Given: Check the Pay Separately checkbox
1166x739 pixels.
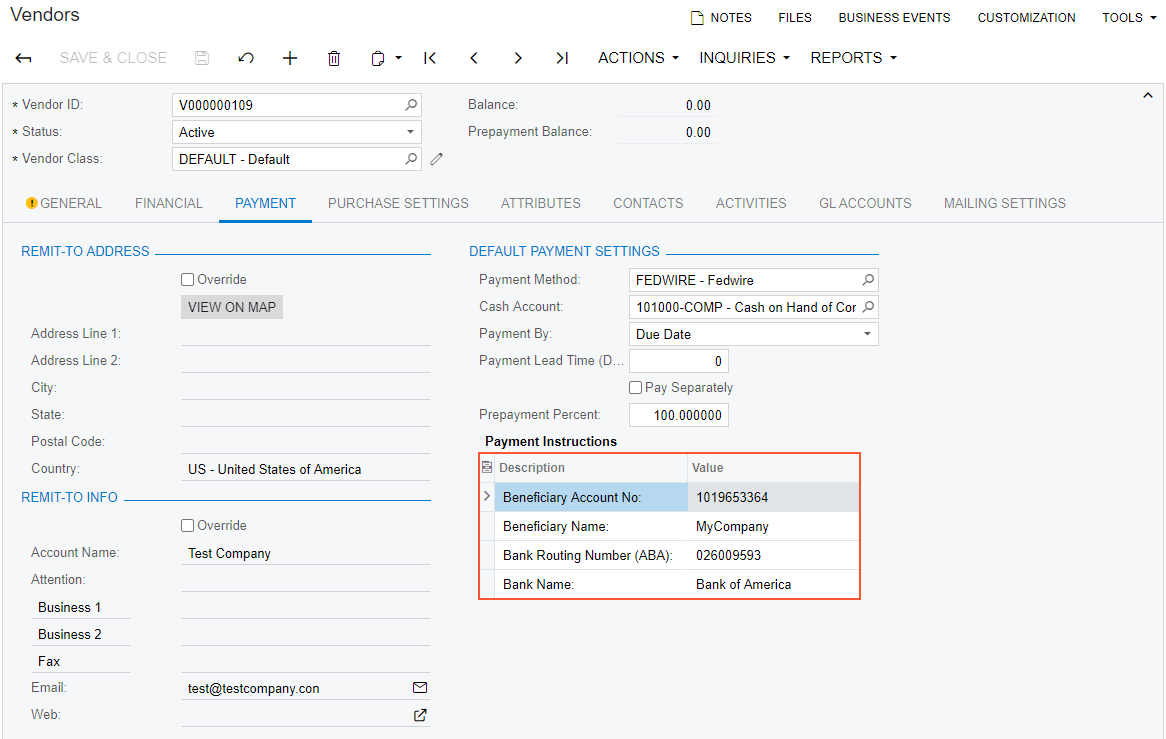Looking at the screenshot, I should [636, 388].
